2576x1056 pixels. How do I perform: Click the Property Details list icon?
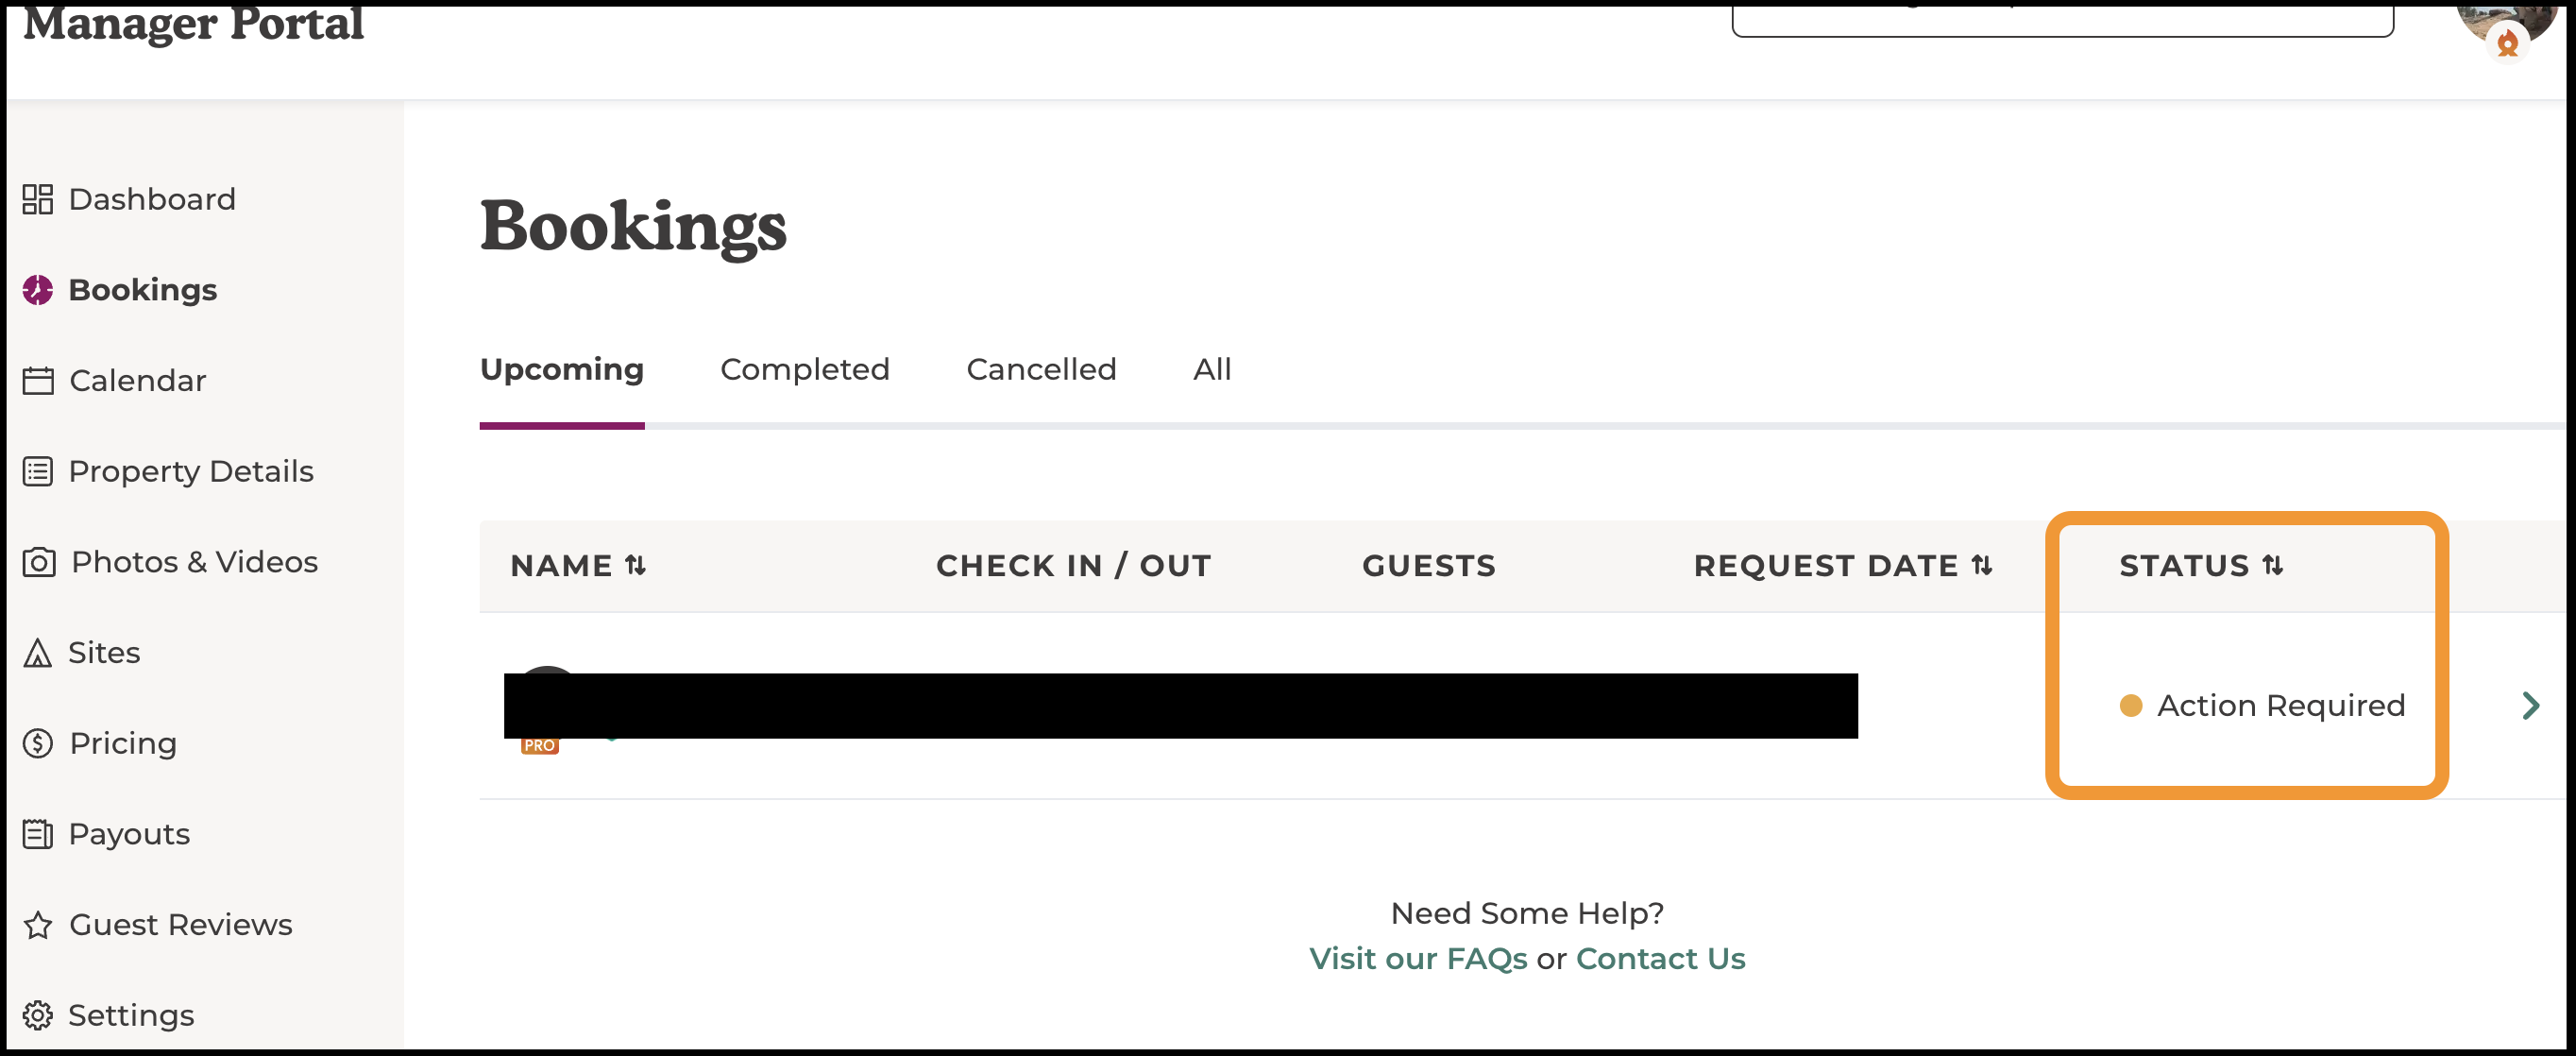point(38,471)
